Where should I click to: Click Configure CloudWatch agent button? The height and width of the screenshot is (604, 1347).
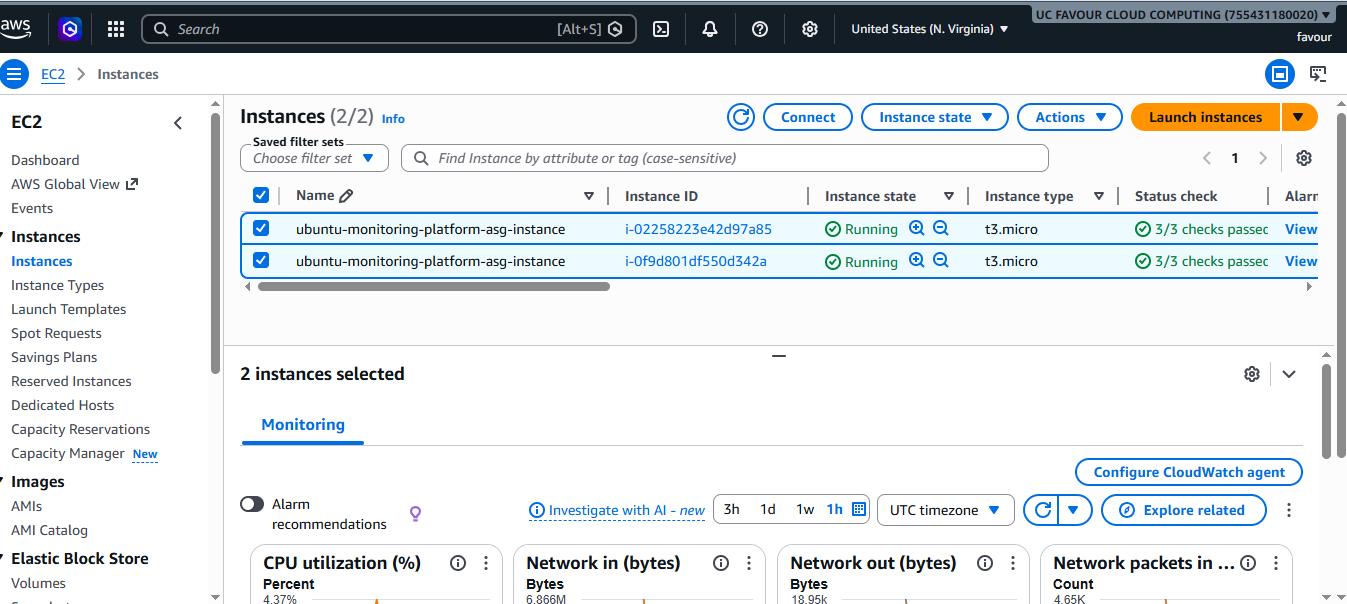1189,472
